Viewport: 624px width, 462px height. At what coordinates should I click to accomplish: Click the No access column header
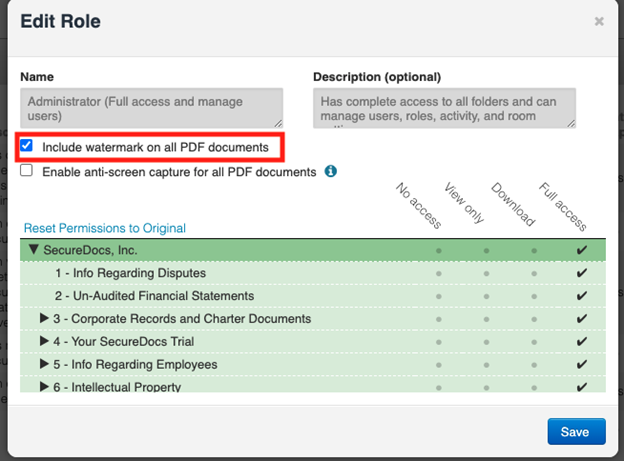click(x=419, y=205)
